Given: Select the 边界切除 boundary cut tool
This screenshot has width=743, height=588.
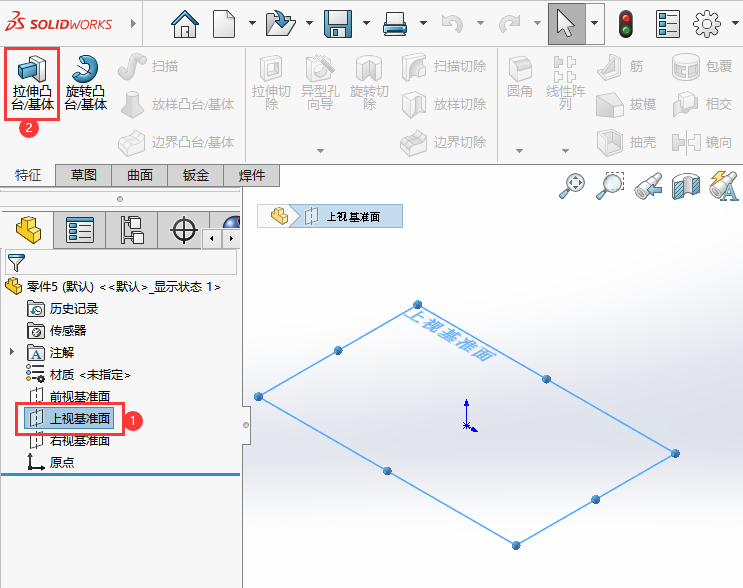Looking at the screenshot, I should click(x=444, y=142).
